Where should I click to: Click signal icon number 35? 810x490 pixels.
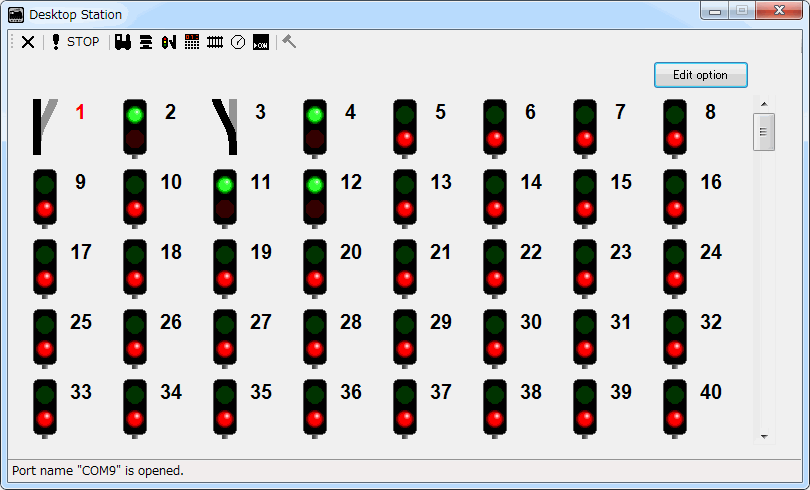(225, 408)
